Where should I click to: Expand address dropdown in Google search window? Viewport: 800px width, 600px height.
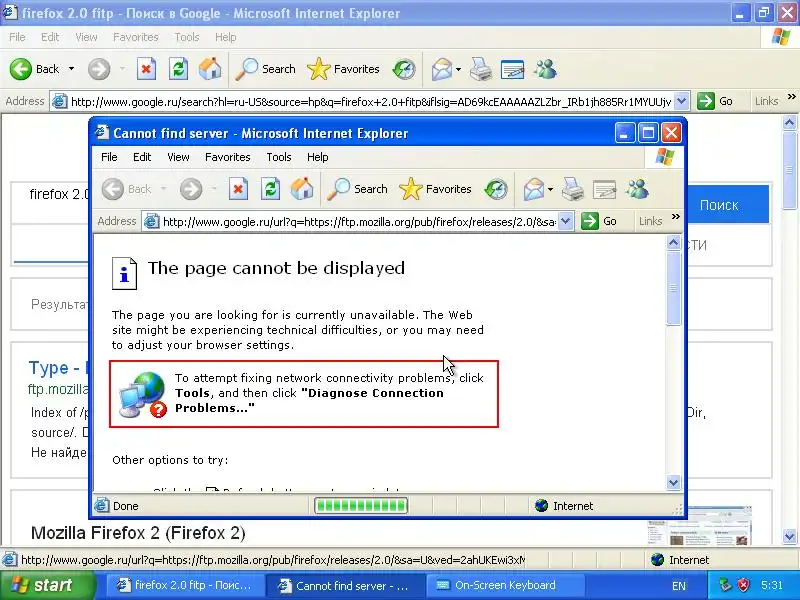[682, 101]
